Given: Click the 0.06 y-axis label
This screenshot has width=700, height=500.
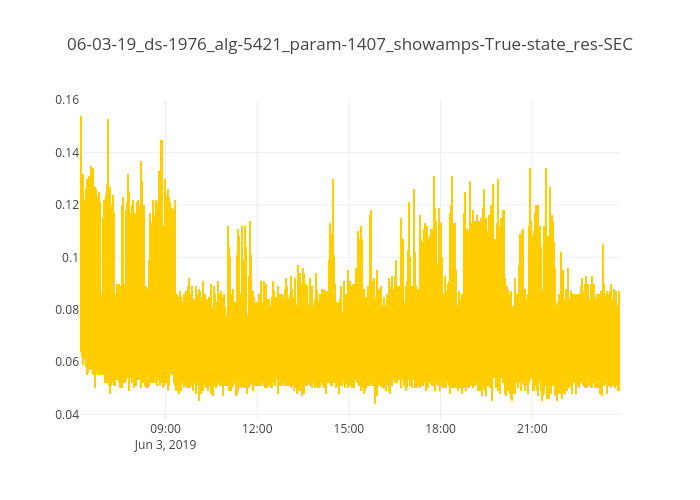Looking at the screenshot, I should [67, 362].
